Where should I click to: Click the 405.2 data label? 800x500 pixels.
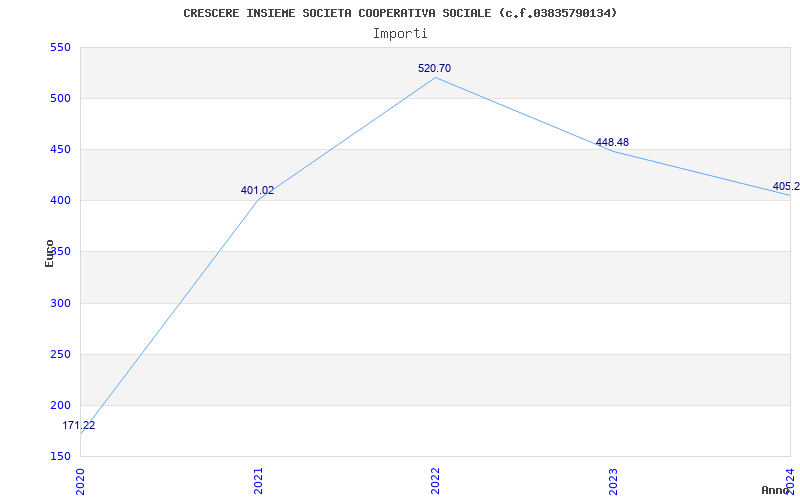(786, 186)
